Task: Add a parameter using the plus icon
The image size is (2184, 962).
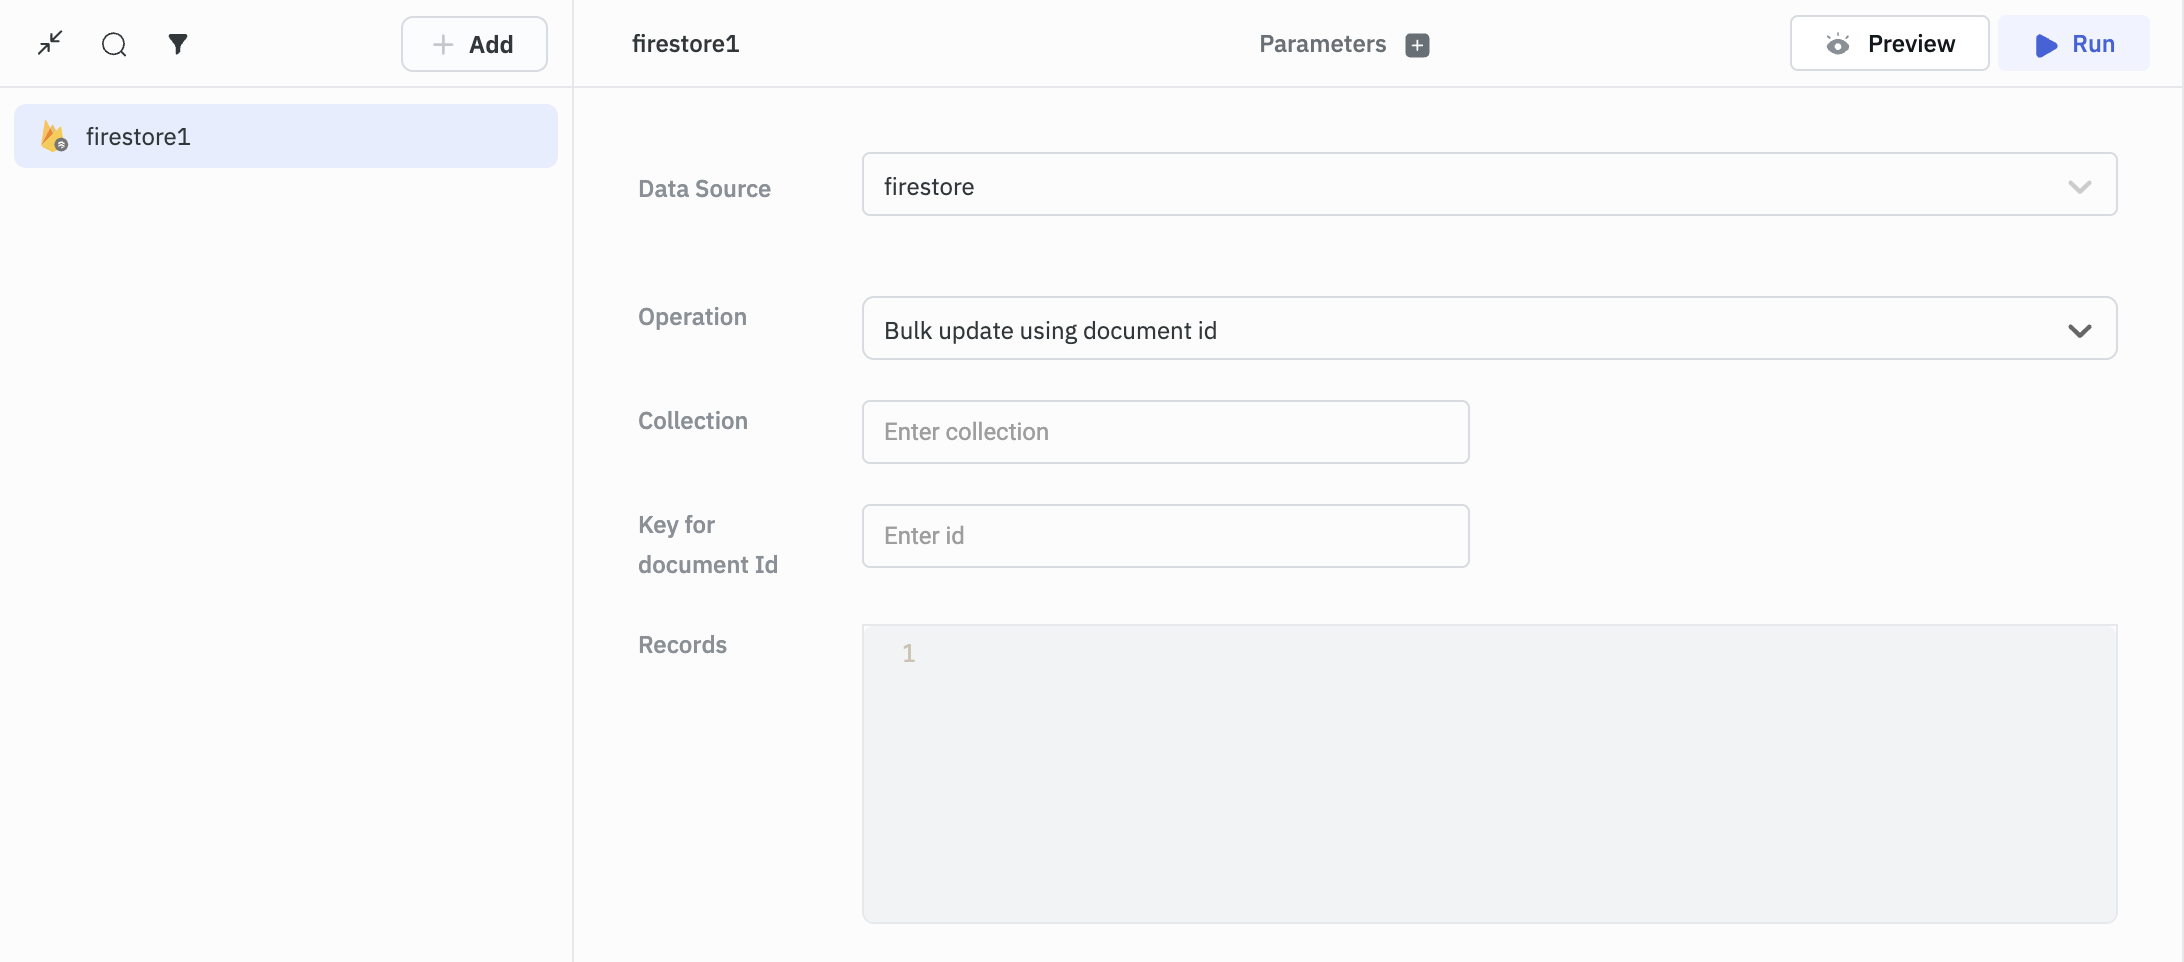Action: coord(1417,45)
